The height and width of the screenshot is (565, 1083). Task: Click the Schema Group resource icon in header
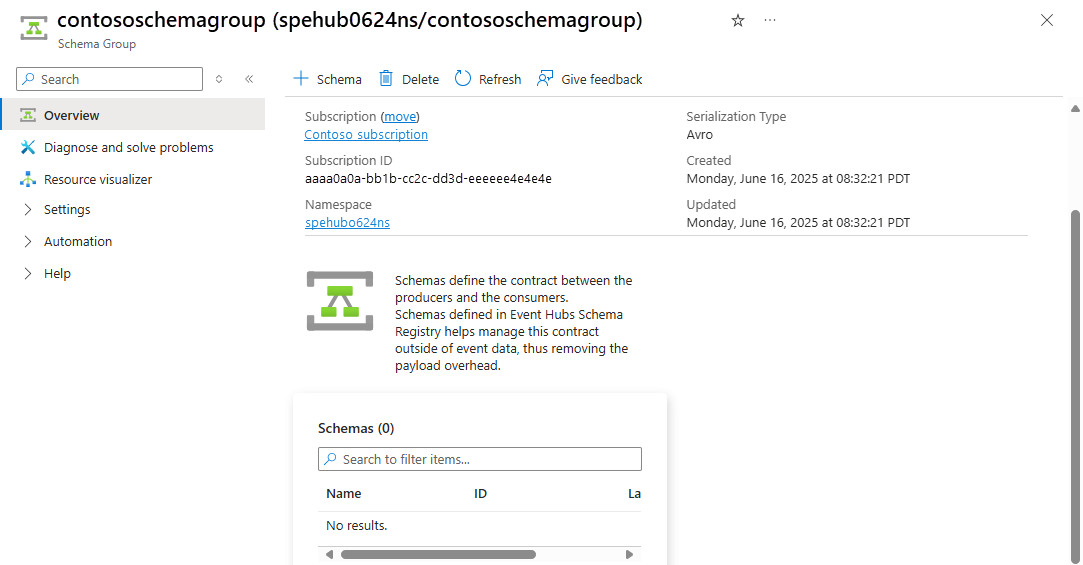pyautogui.click(x=33, y=28)
